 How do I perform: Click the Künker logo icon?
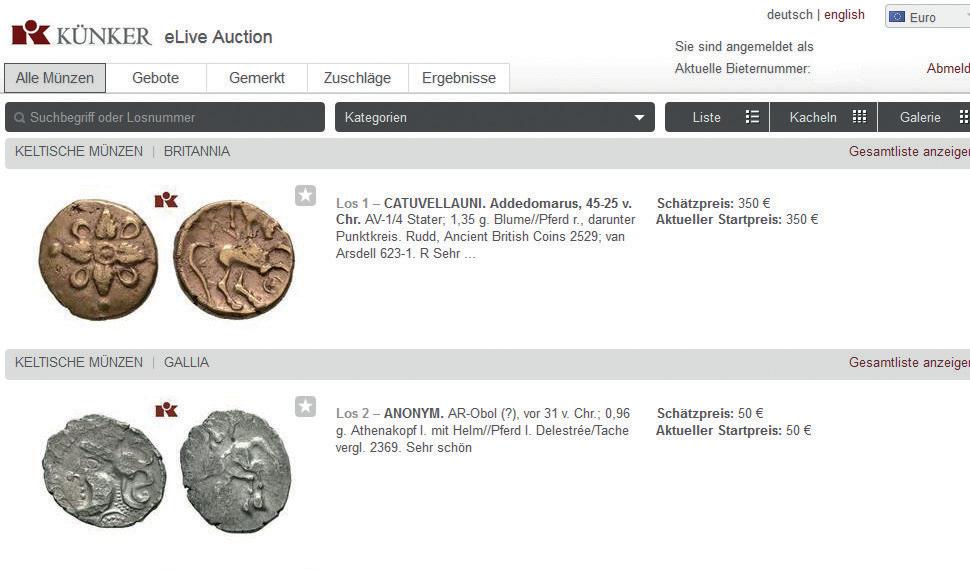30,33
